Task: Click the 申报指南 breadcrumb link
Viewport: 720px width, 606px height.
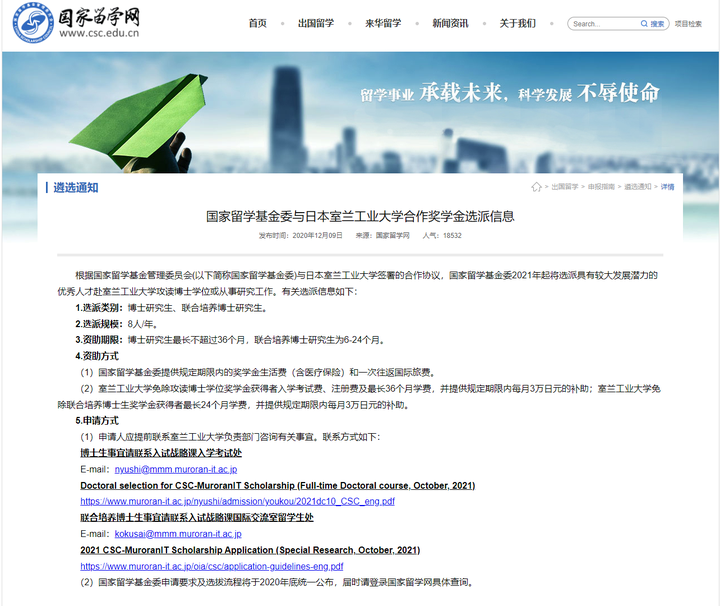Action: [x=601, y=187]
